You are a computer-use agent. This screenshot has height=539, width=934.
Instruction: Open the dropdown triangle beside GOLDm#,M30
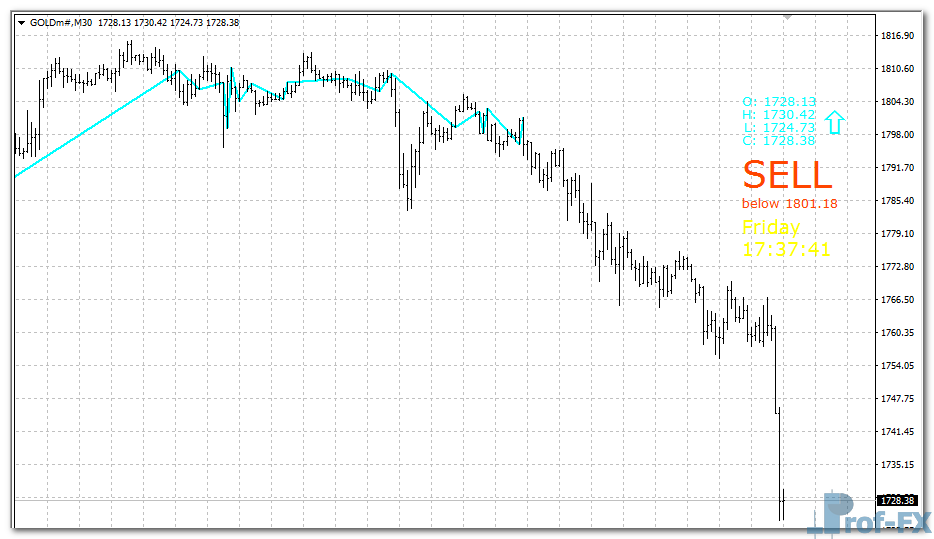tap(22, 21)
